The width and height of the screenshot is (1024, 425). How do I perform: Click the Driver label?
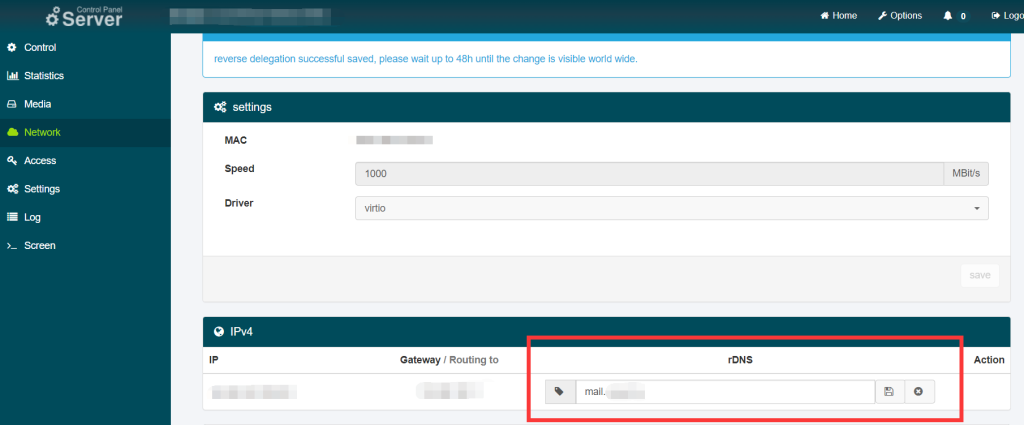click(238, 203)
